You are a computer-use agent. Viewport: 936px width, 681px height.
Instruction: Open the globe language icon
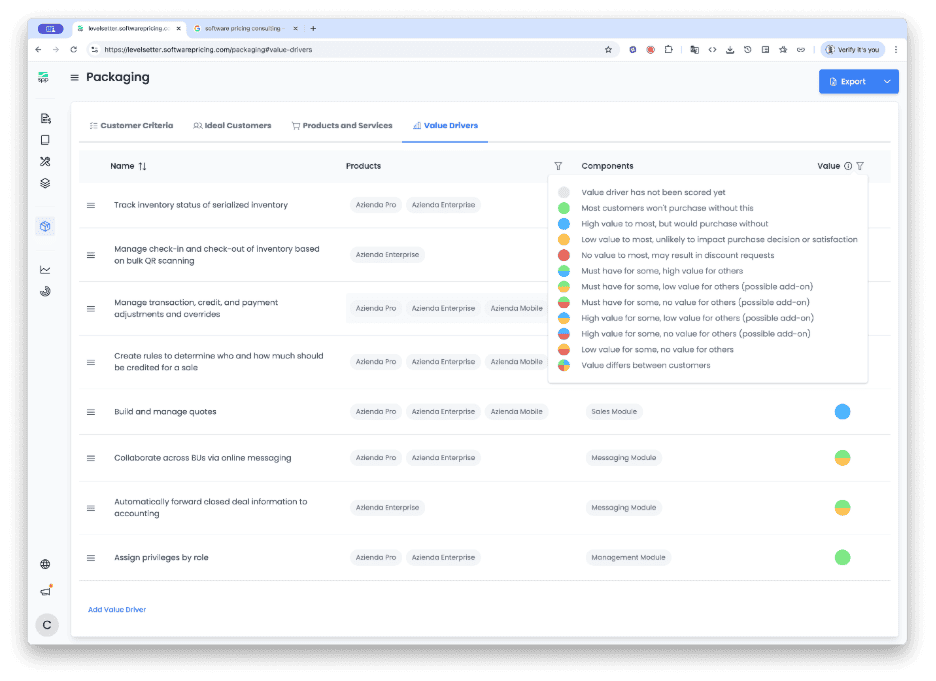(45, 564)
